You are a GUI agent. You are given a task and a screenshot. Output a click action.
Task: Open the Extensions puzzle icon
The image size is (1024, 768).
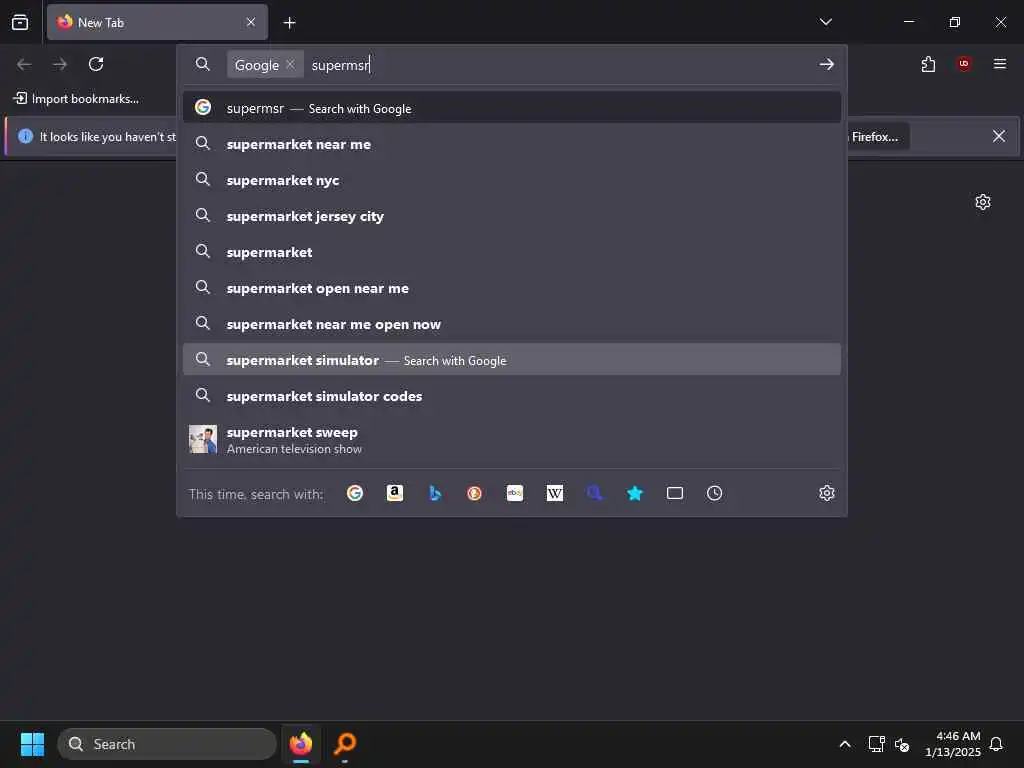tap(928, 64)
